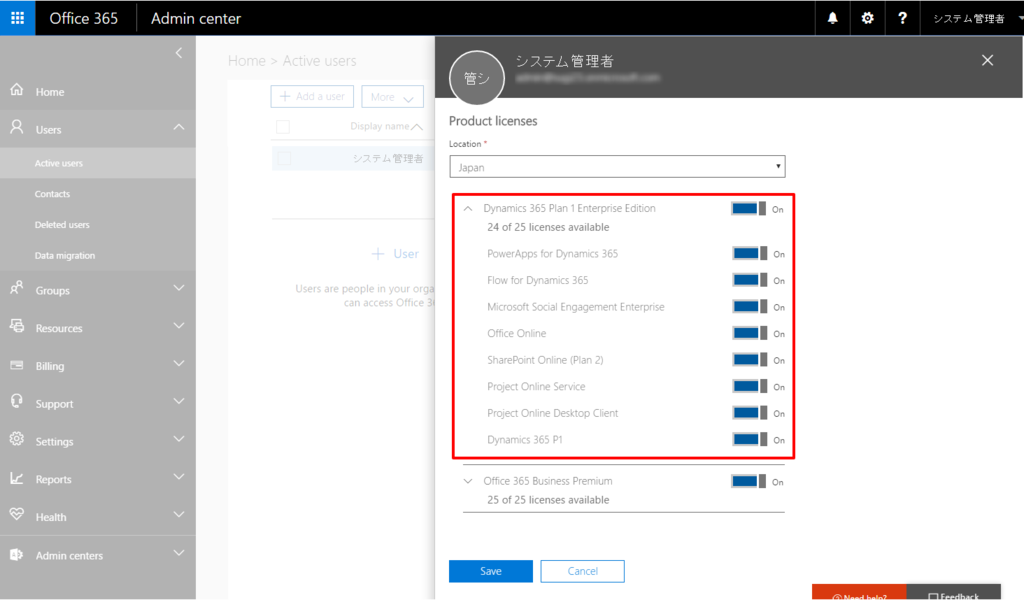
Task: Click the Support headset icon in sidebar
Action: [17, 402]
